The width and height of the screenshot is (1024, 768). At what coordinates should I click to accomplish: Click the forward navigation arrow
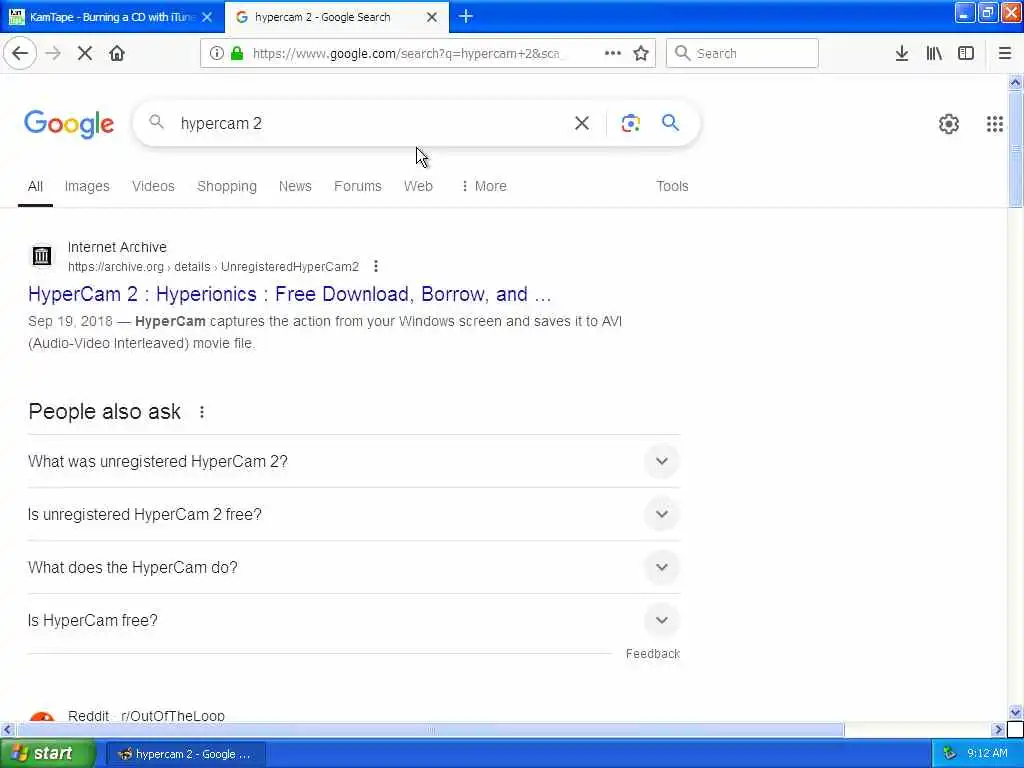53,54
